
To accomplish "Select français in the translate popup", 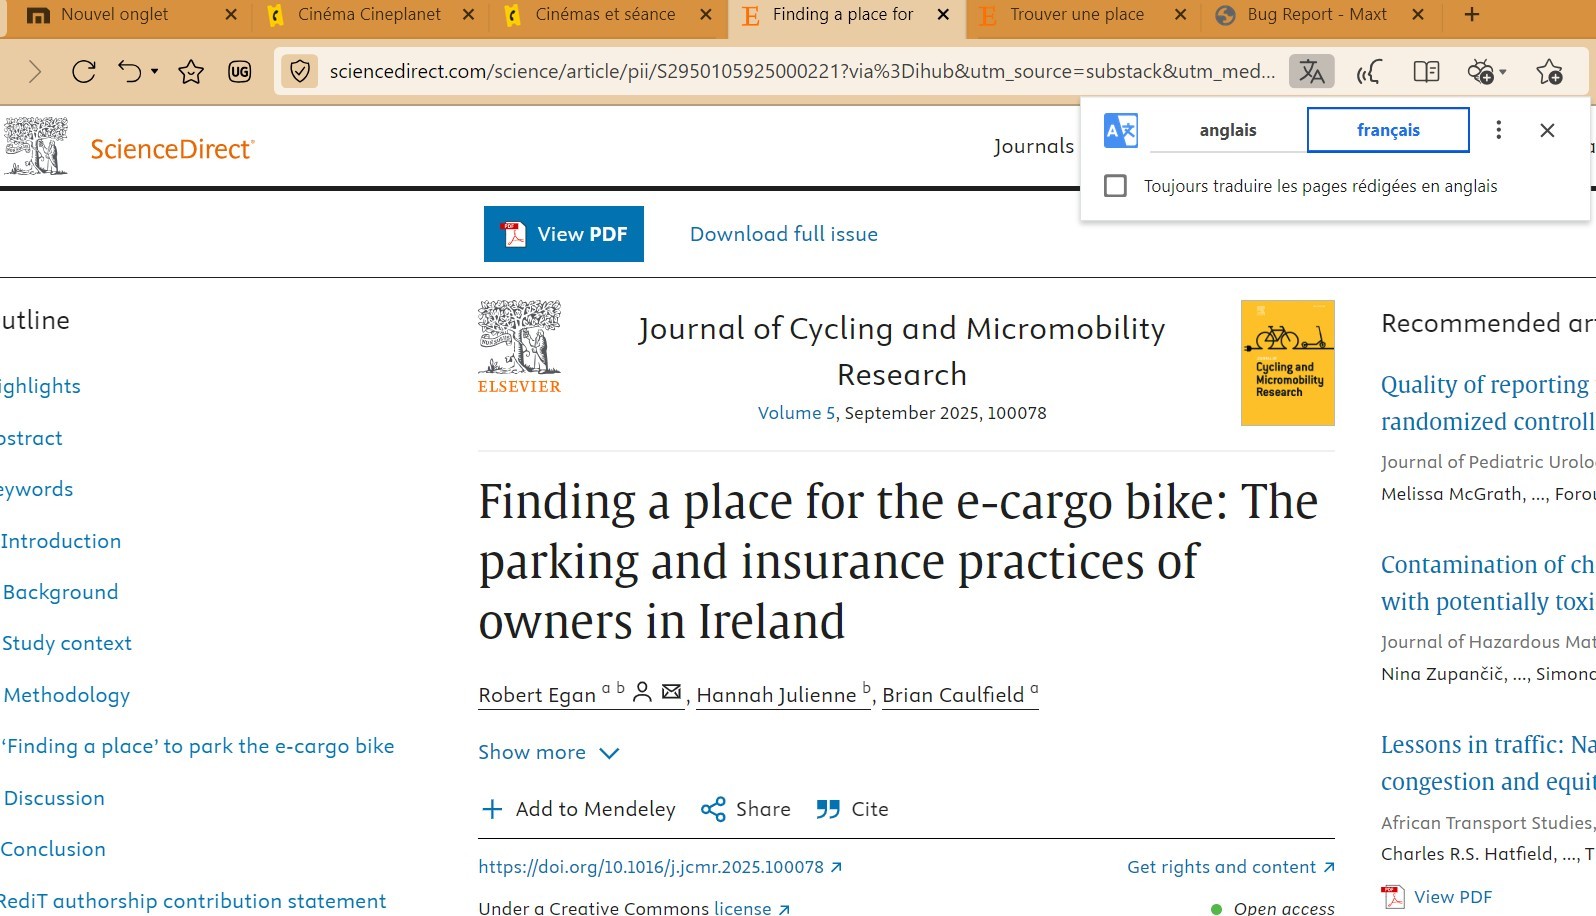I will tap(1388, 130).
